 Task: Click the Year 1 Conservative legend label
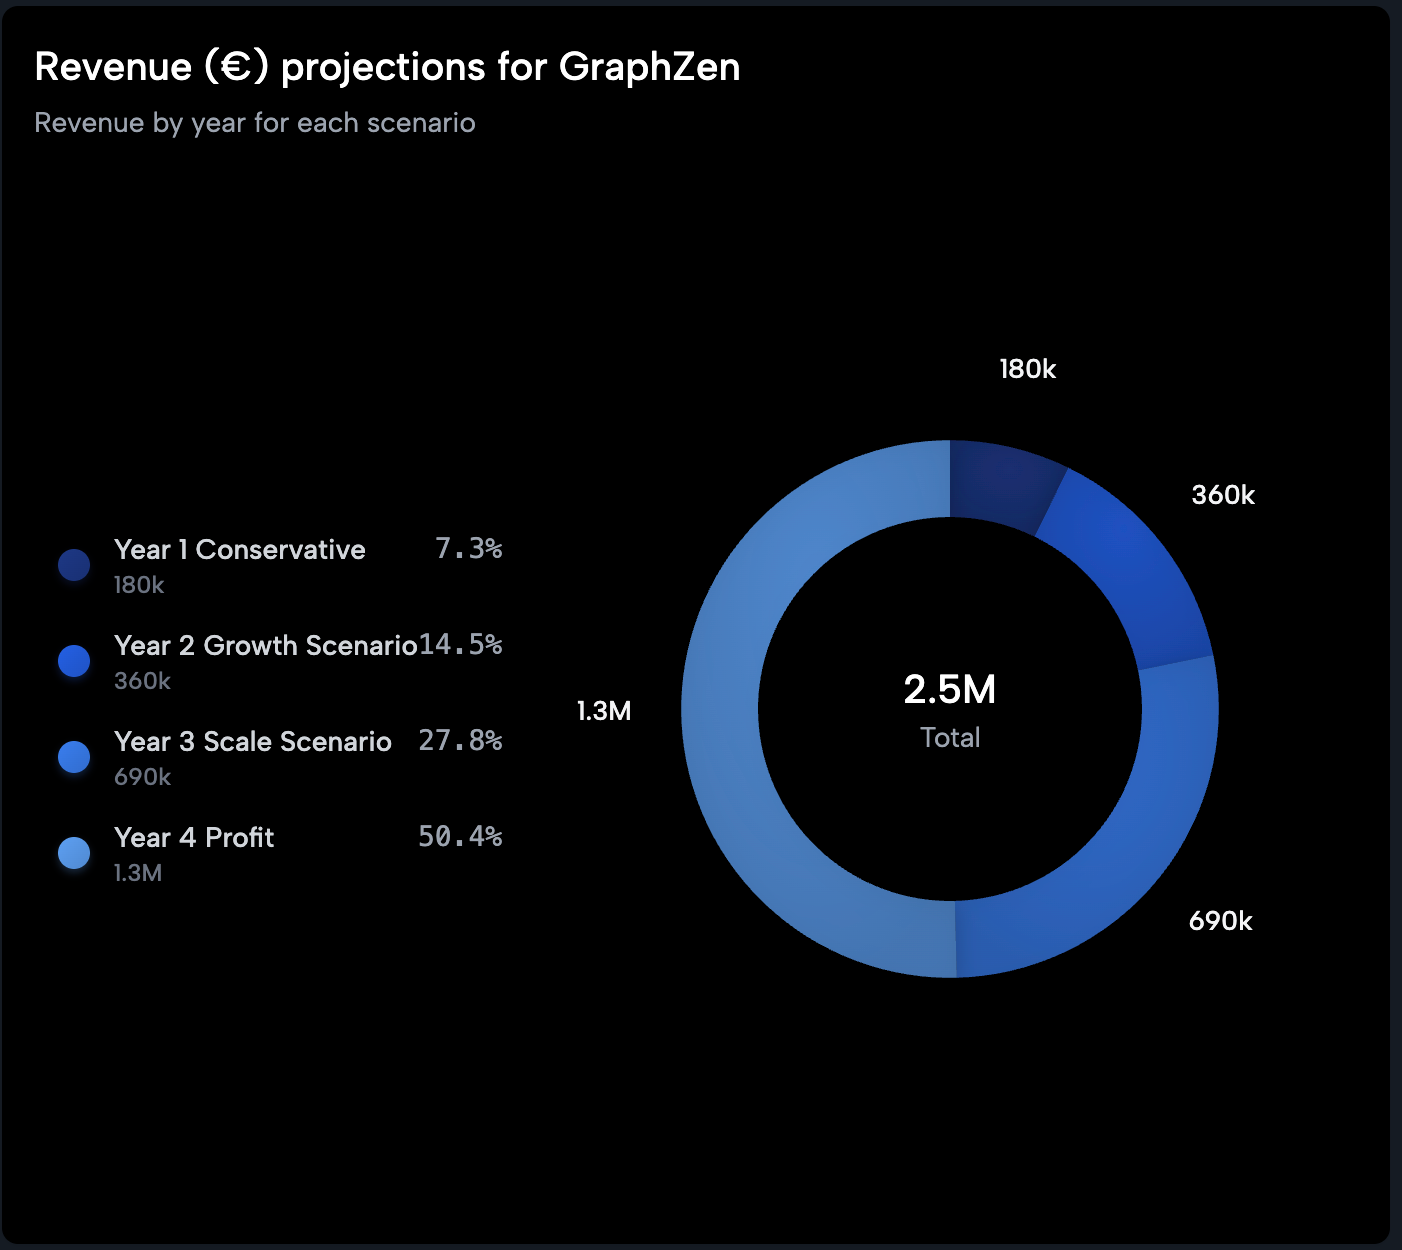tap(239, 549)
